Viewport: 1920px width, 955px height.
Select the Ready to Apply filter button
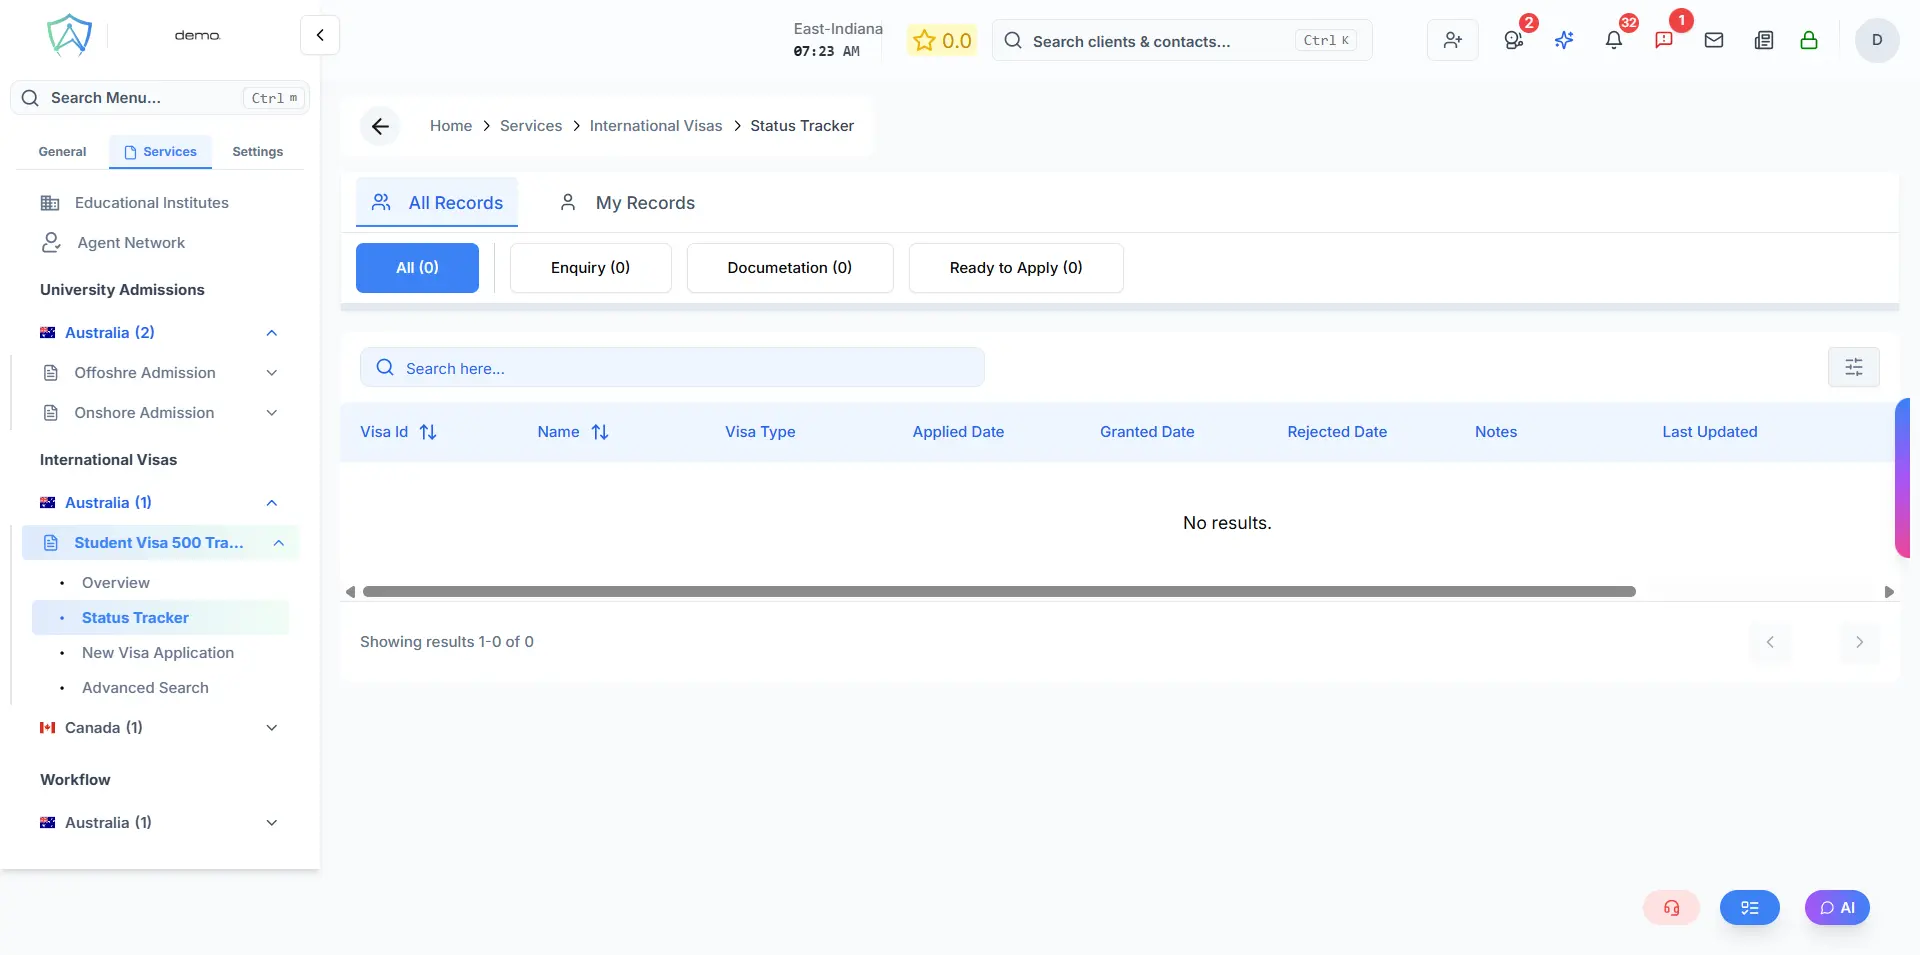pos(1016,267)
